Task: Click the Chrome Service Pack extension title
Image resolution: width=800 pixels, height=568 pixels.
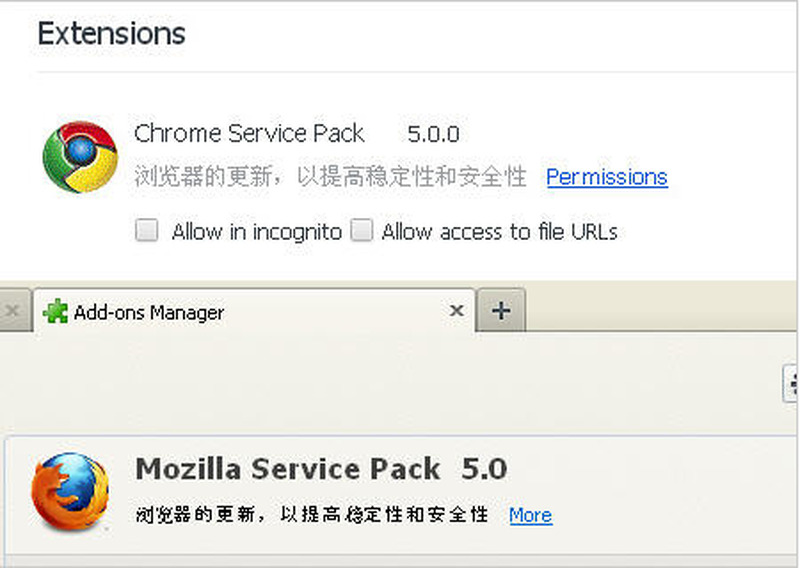Action: coord(249,133)
